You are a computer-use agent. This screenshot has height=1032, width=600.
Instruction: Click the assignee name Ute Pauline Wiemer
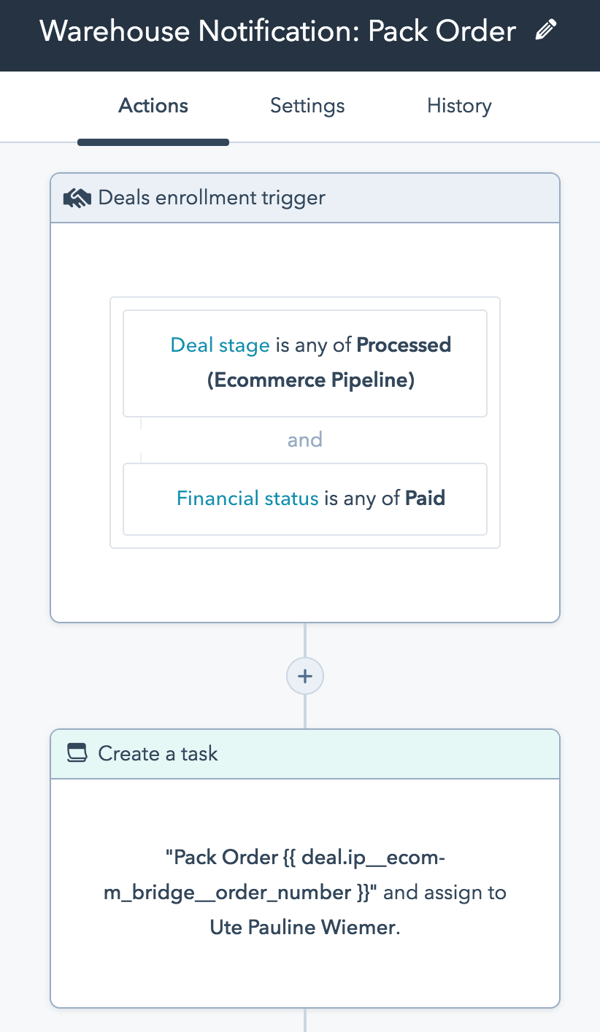pos(303,927)
